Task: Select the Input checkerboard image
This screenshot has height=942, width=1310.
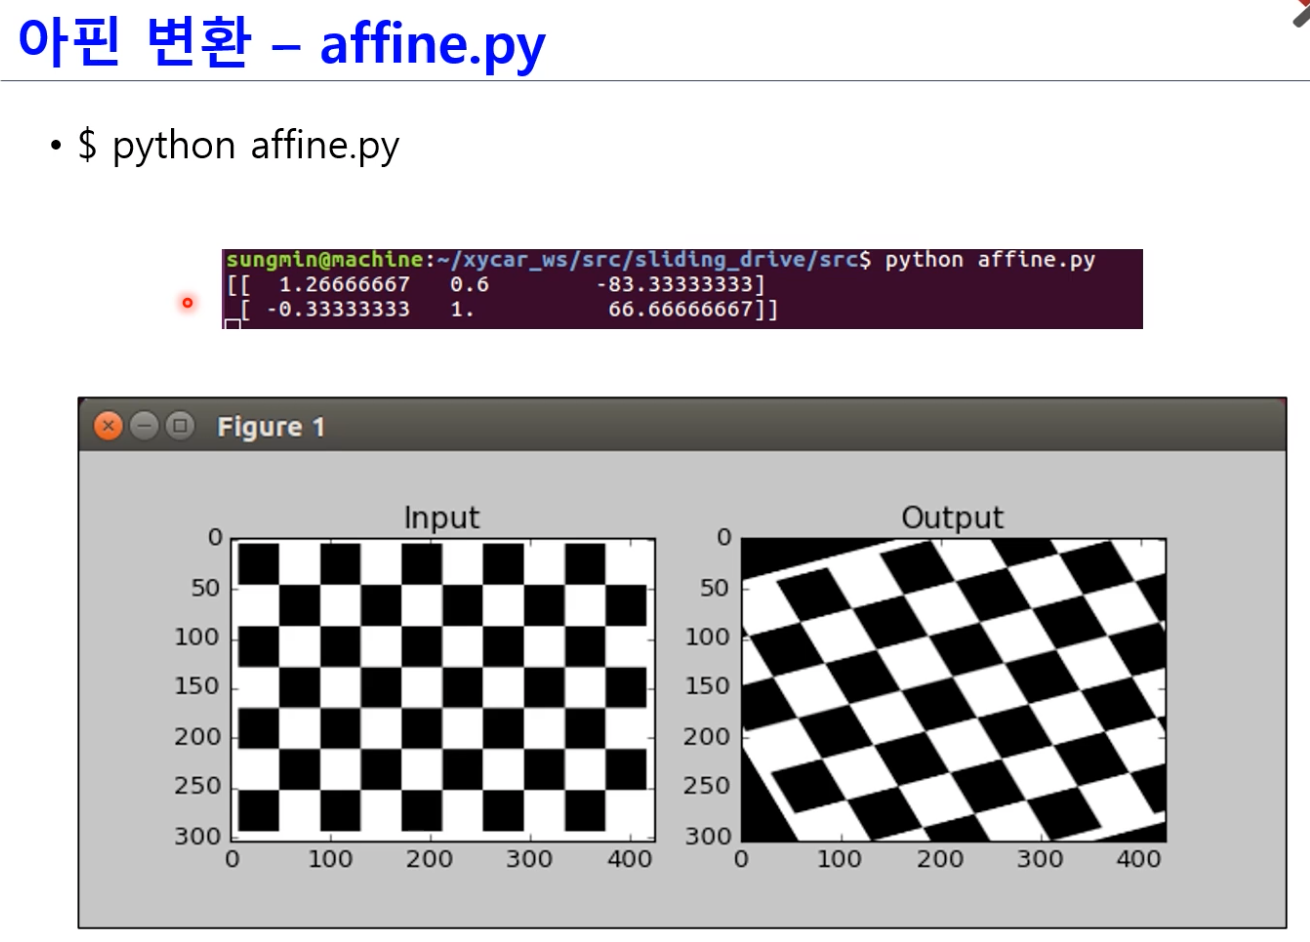Action: (443, 690)
